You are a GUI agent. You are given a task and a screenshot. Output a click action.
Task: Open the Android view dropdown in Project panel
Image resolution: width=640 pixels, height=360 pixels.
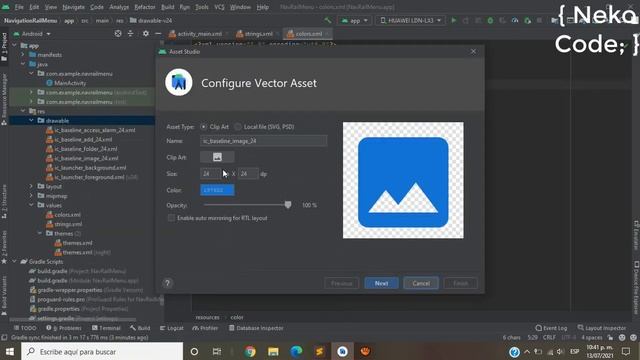(x=32, y=33)
